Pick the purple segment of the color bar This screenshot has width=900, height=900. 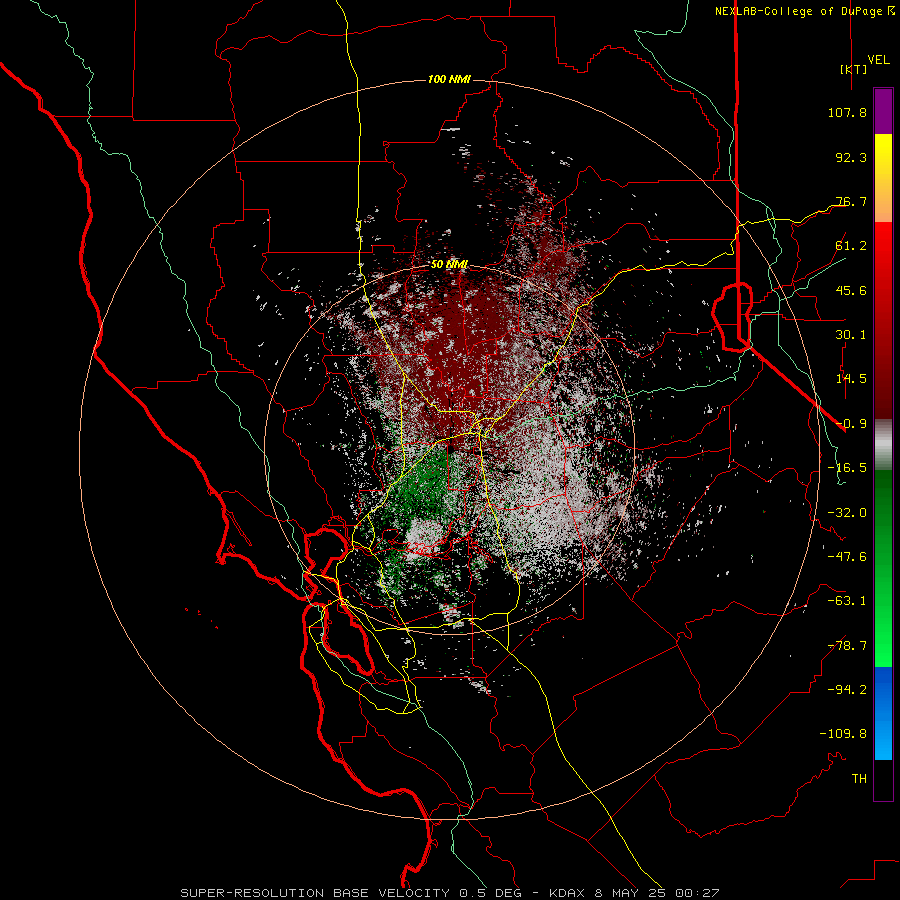tap(883, 112)
